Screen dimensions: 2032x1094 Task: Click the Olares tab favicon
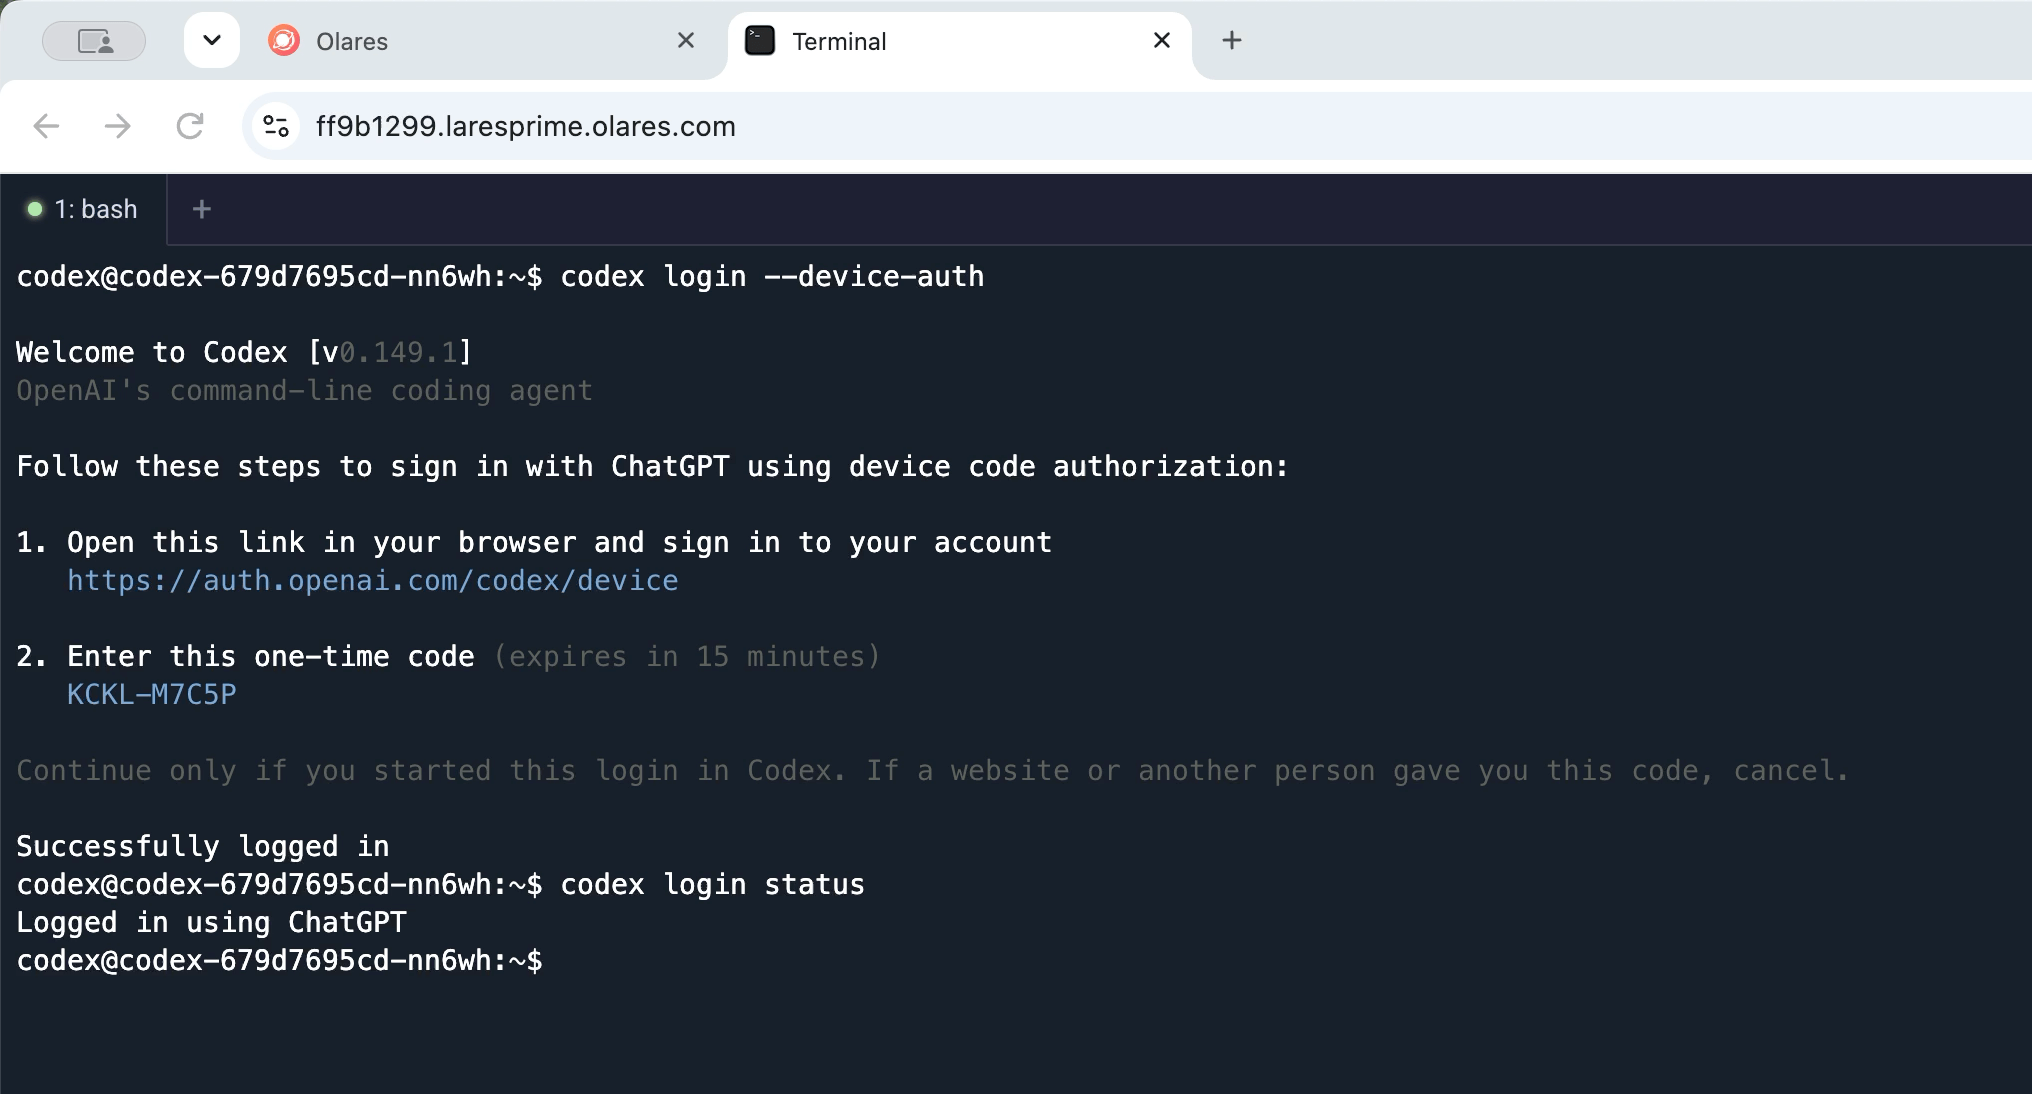click(284, 40)
